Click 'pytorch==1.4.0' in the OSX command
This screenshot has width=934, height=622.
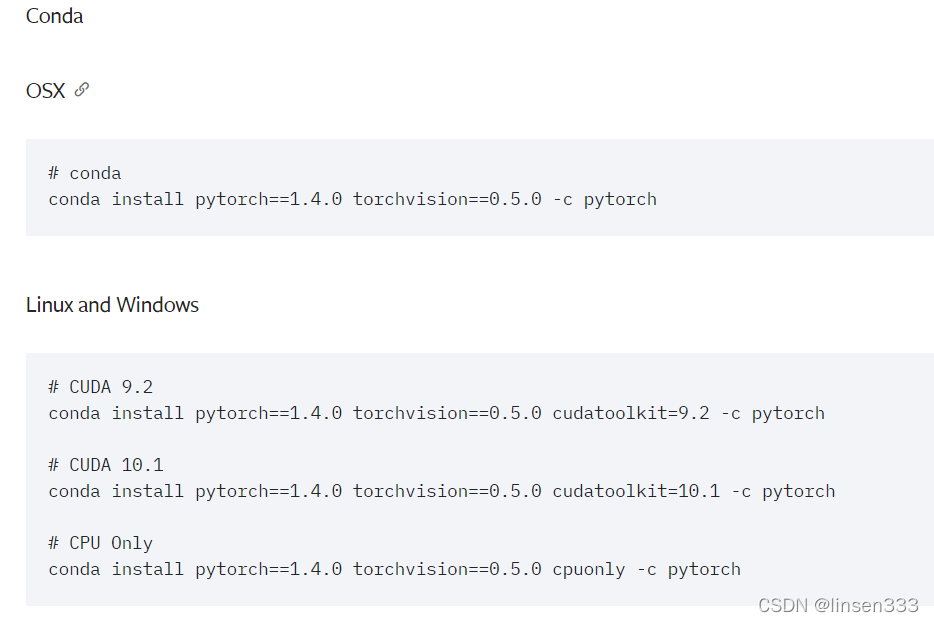tap(269, 199)
